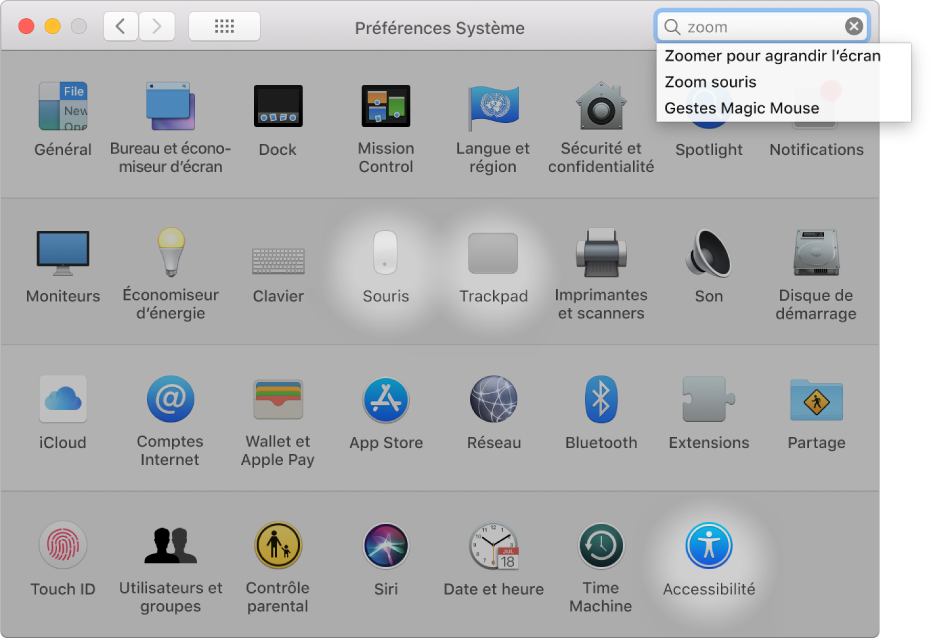Click the yellow minimize window button

point(52,26)
